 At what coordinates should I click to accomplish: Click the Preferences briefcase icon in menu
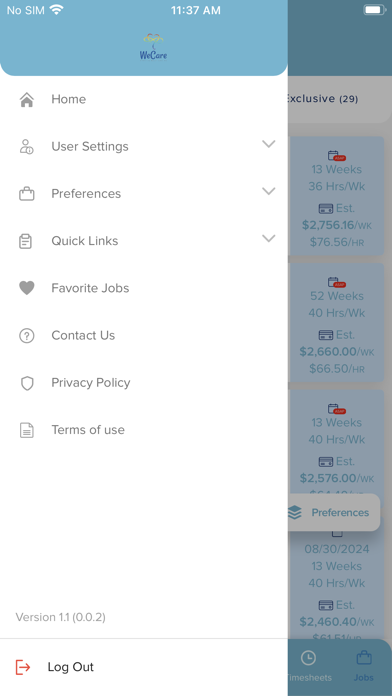pos(27,194)
